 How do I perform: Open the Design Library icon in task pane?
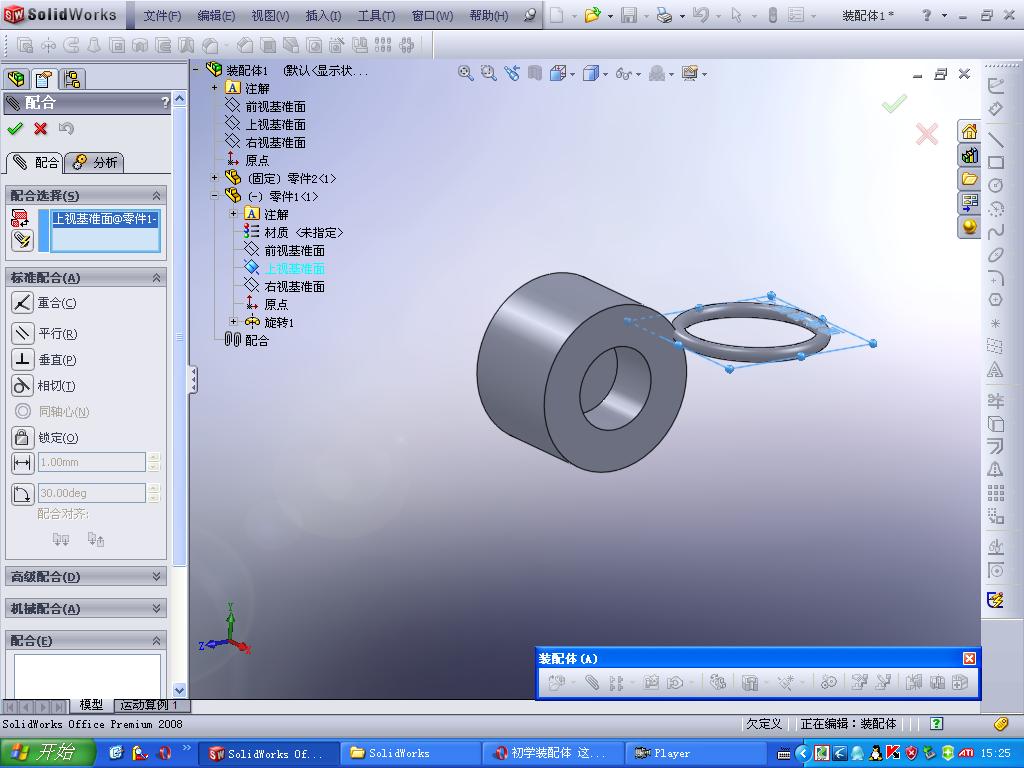point(969,155)
